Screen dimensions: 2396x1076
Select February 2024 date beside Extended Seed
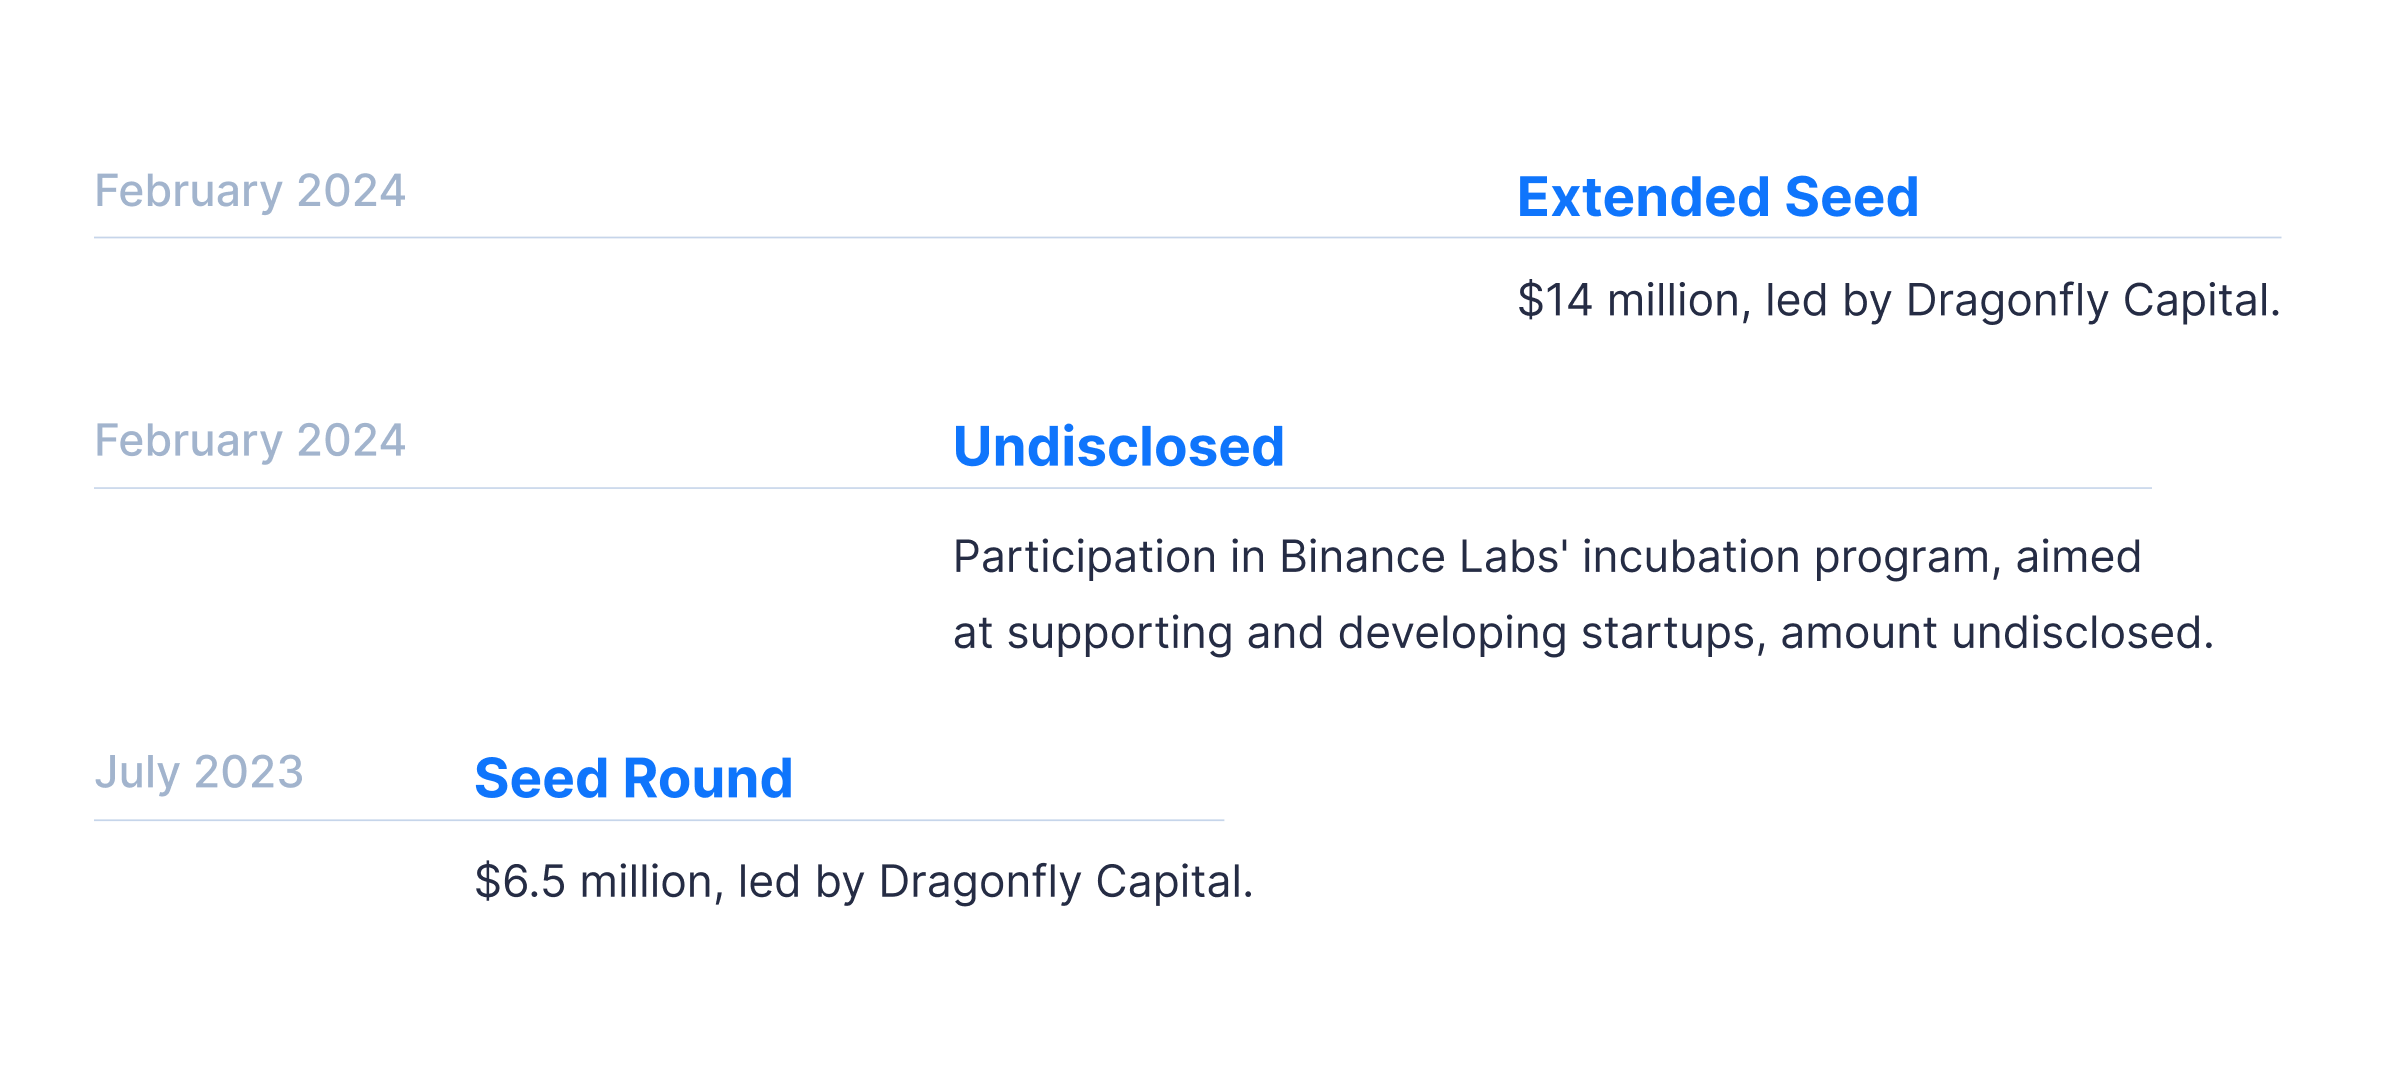[250, 191]
